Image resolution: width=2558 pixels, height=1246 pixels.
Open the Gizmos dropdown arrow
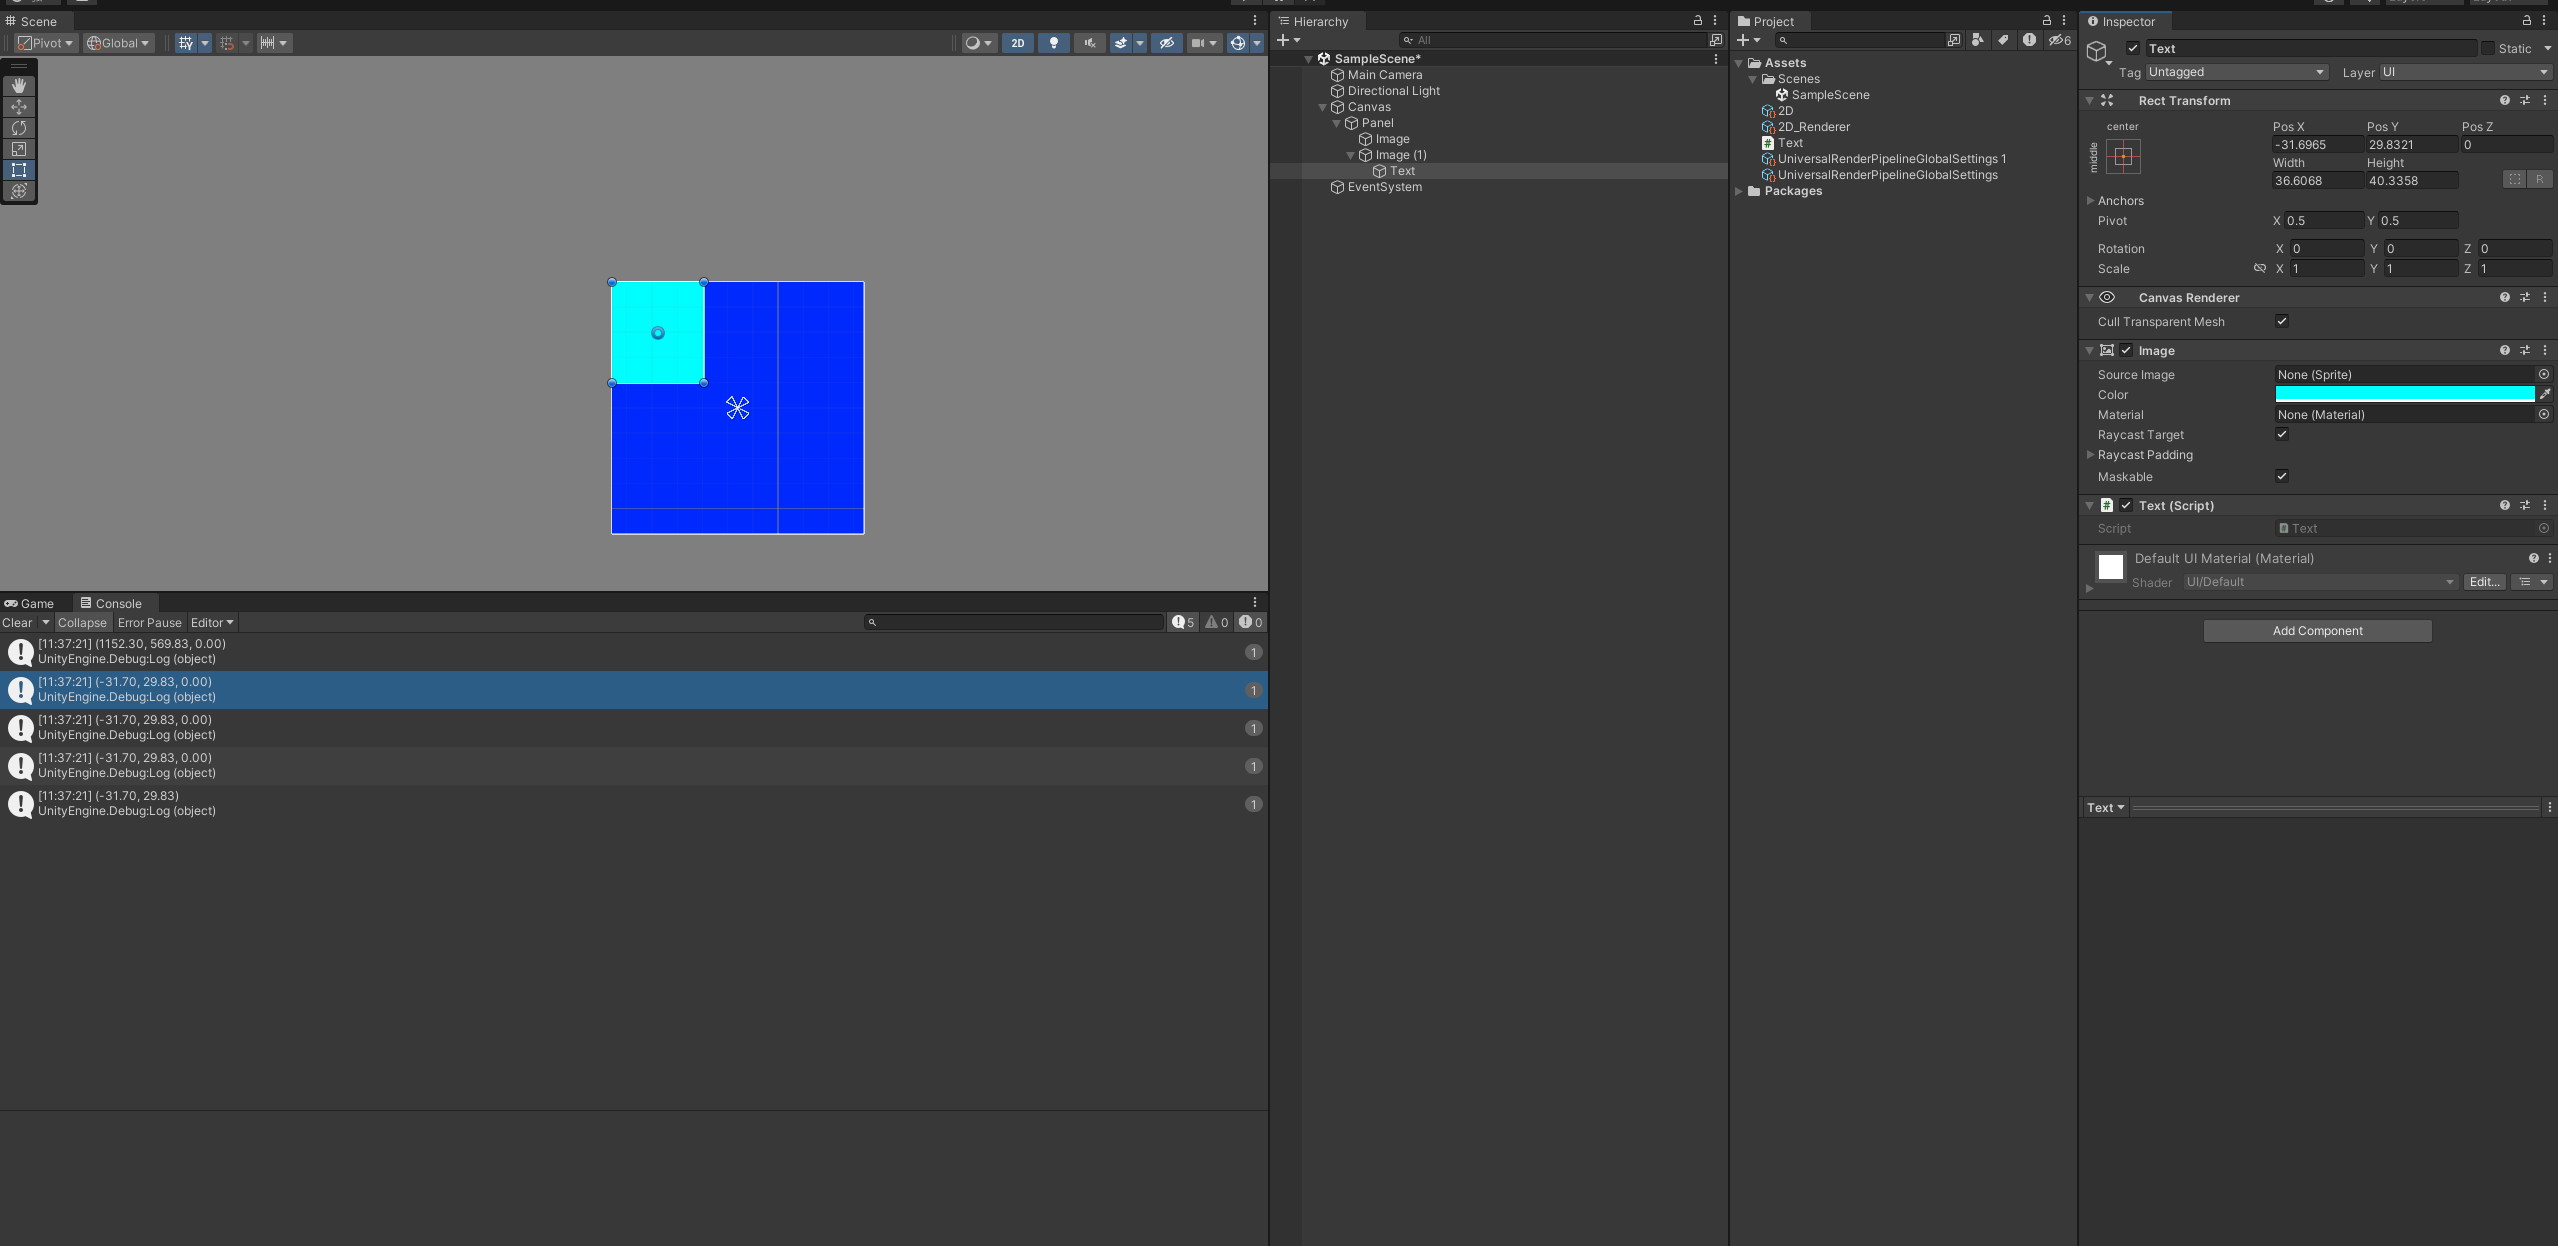pyautogui.click(x=1257, y=43)
